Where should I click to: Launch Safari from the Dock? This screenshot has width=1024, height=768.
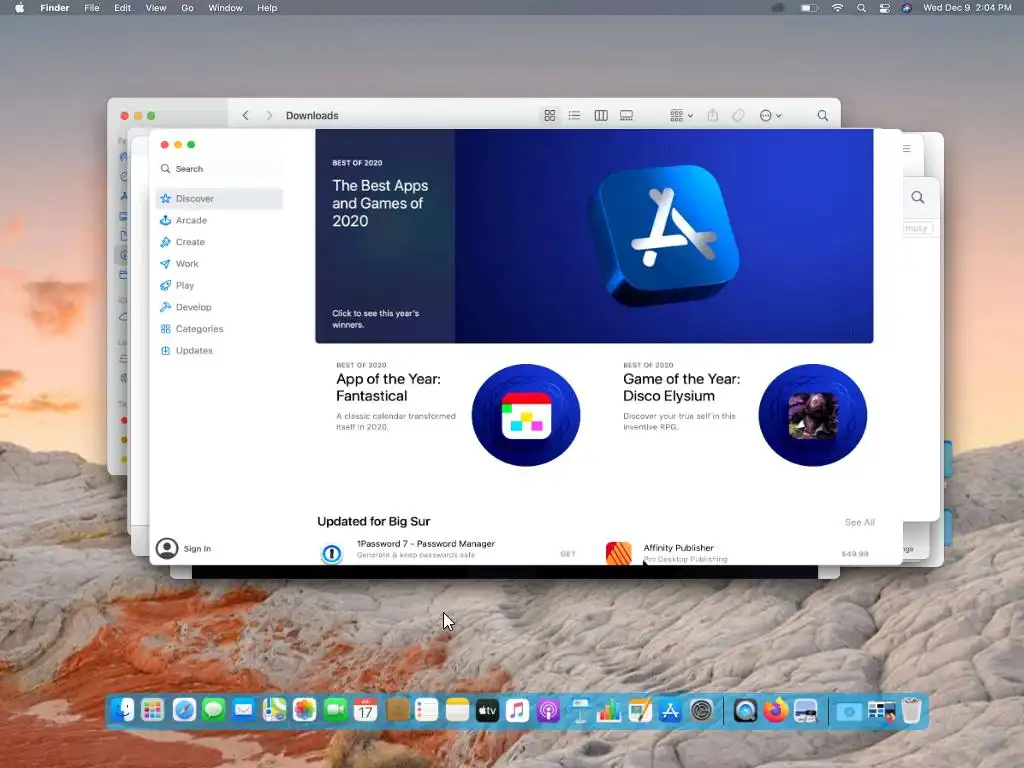click(x=184, y=711)
